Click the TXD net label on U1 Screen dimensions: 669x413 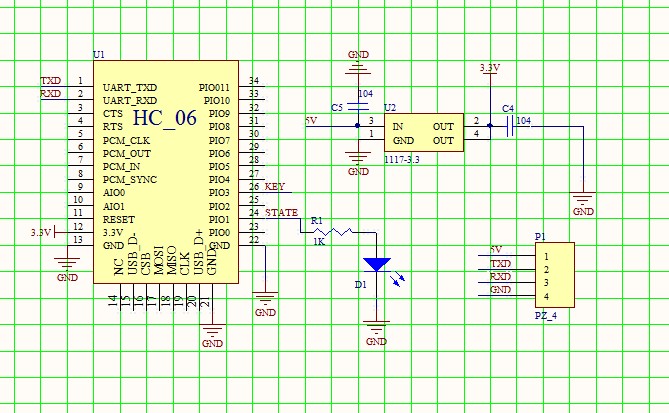point(49,80)
